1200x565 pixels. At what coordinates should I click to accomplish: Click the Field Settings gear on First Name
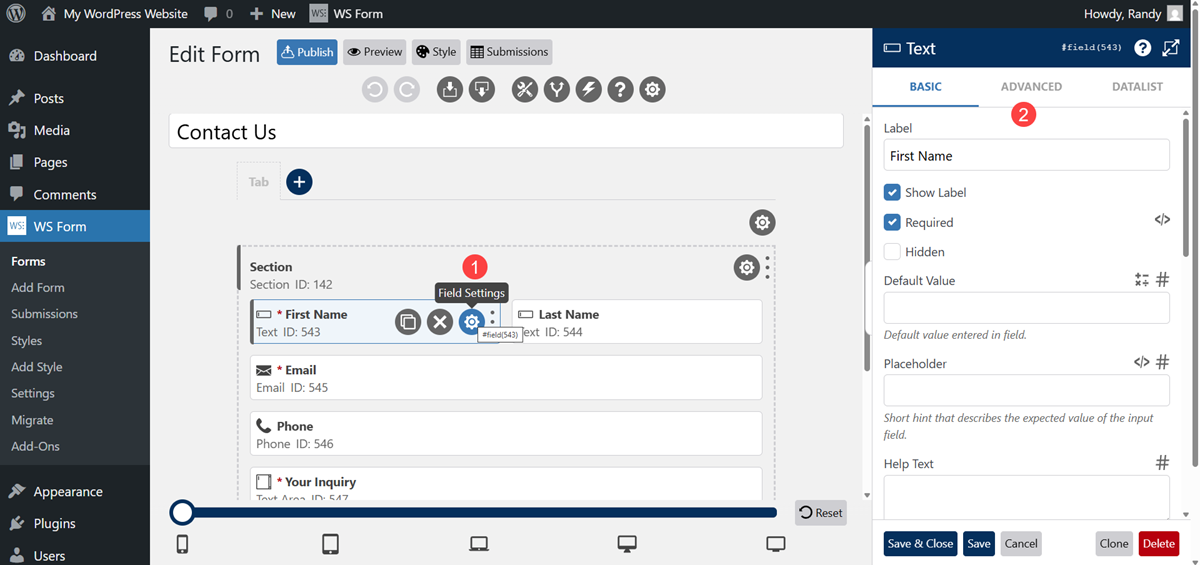pyautogui.click(x=471, y=322)
